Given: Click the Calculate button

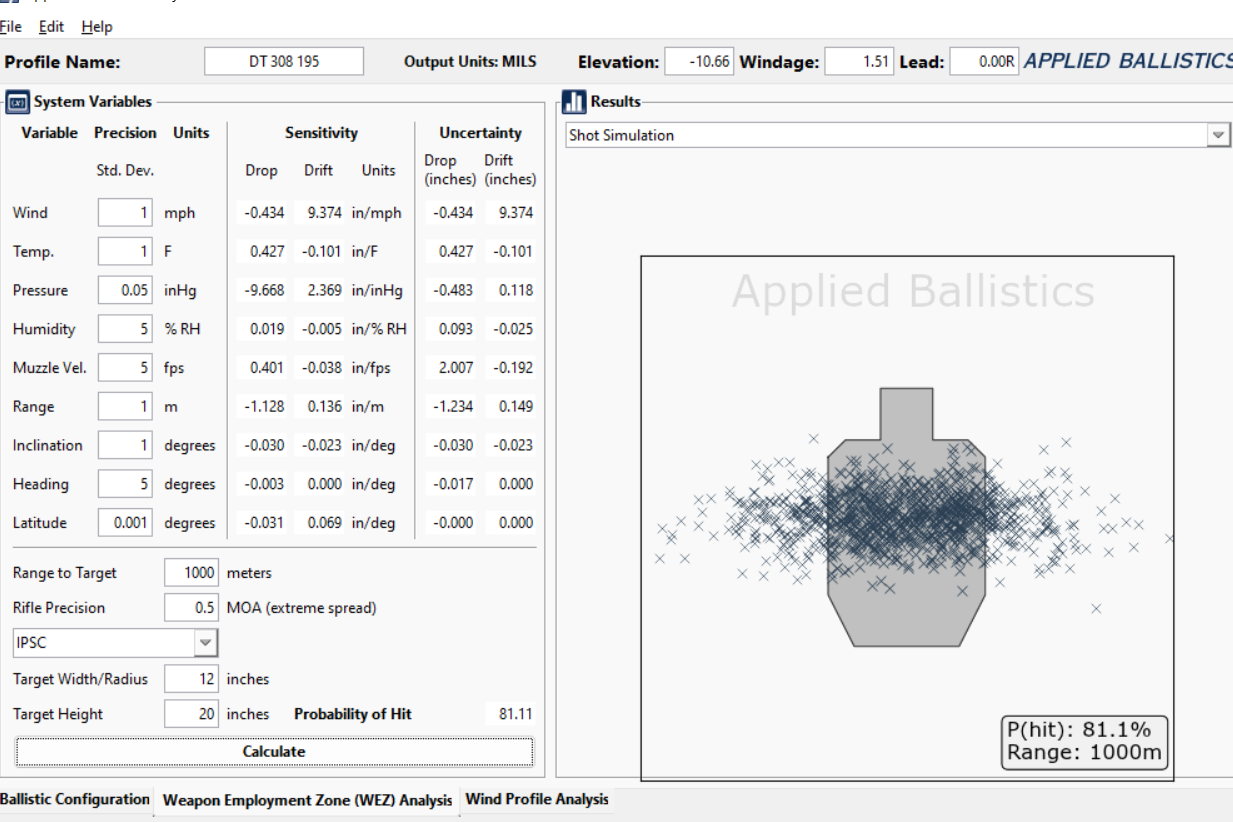Looking at the screenshot, I should 274,751.
